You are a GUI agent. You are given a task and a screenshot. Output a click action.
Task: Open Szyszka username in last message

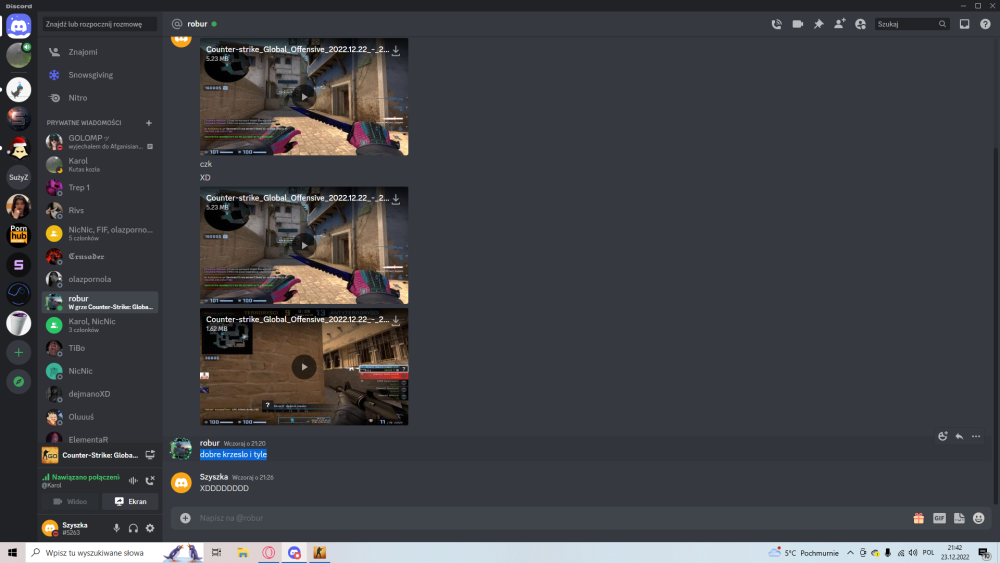[214, 477]
